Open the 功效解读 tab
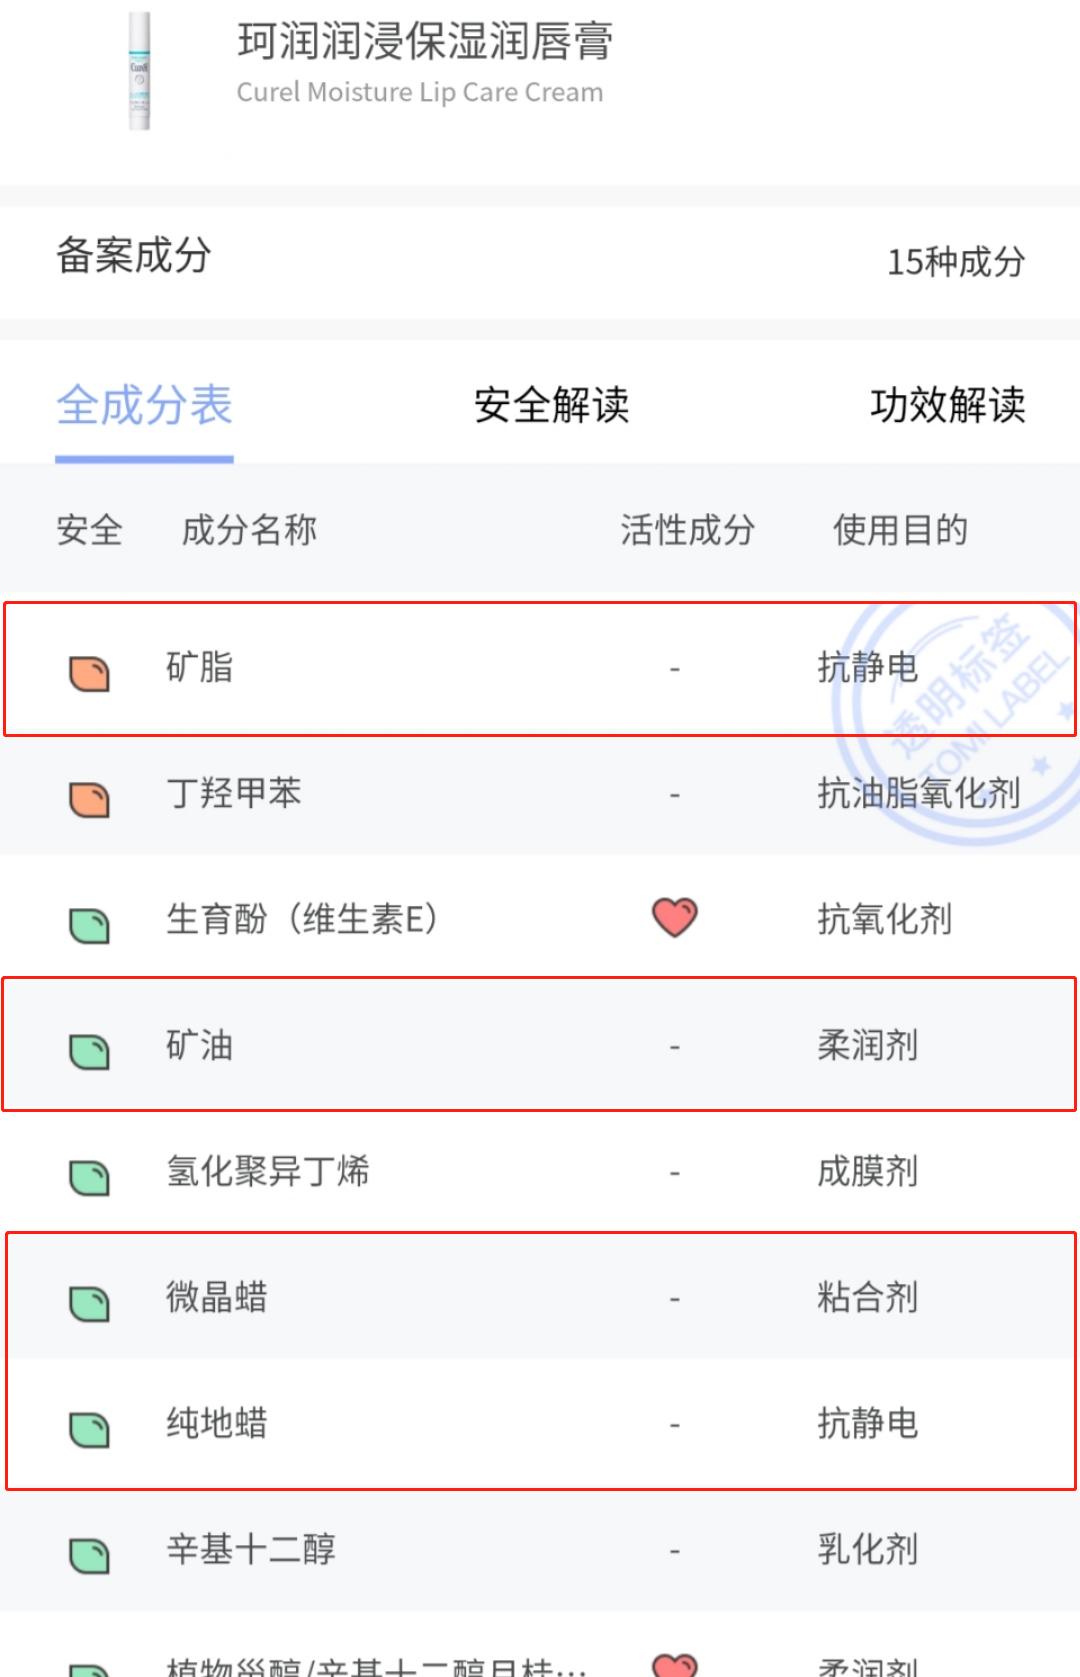This screenshot has height=1677, width=1080. tap(947, 406)
